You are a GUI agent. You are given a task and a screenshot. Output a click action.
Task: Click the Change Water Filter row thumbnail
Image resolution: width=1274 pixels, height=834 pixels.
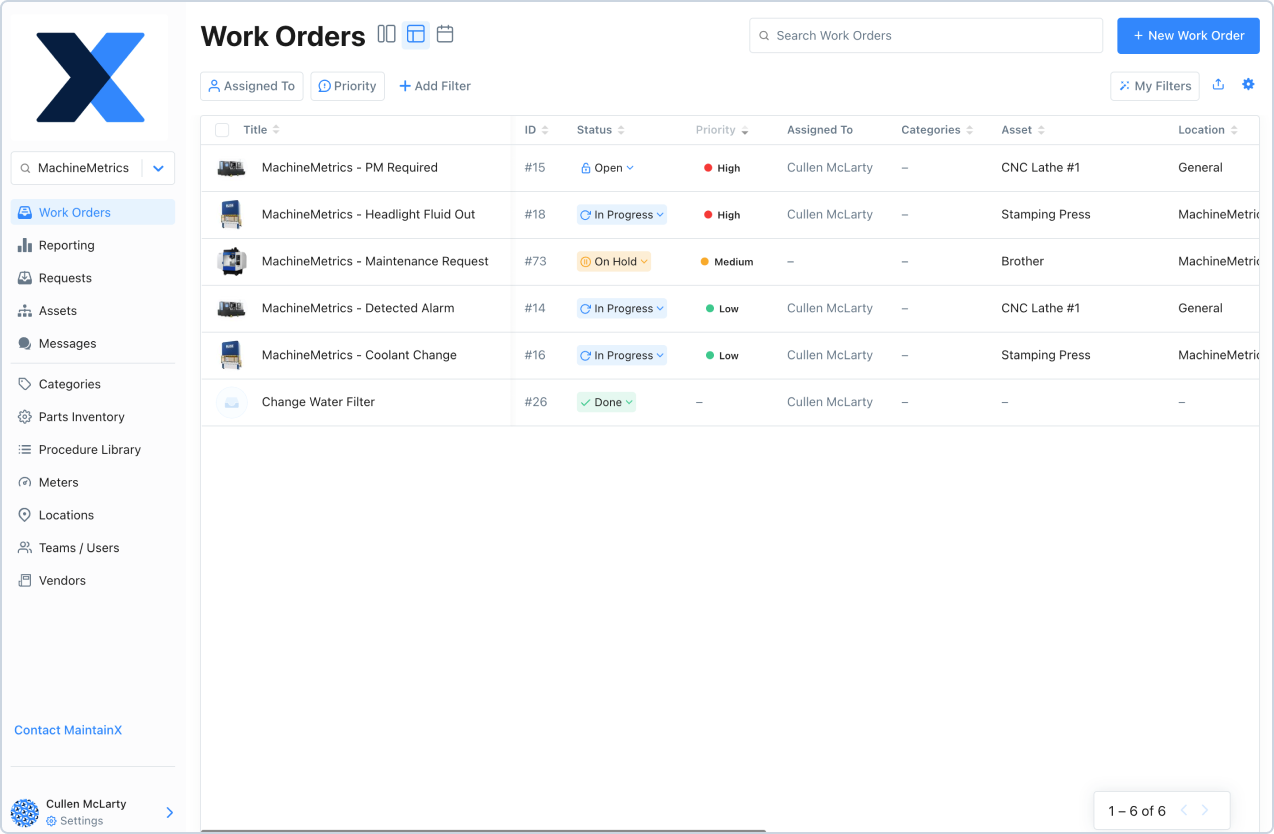click(231, 402)
